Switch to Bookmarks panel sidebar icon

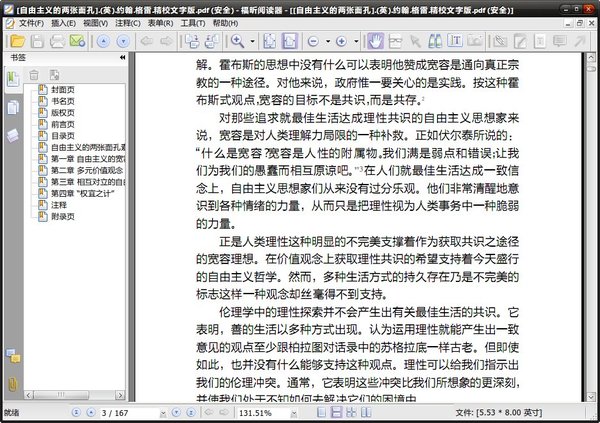click(x=13, y=79)
